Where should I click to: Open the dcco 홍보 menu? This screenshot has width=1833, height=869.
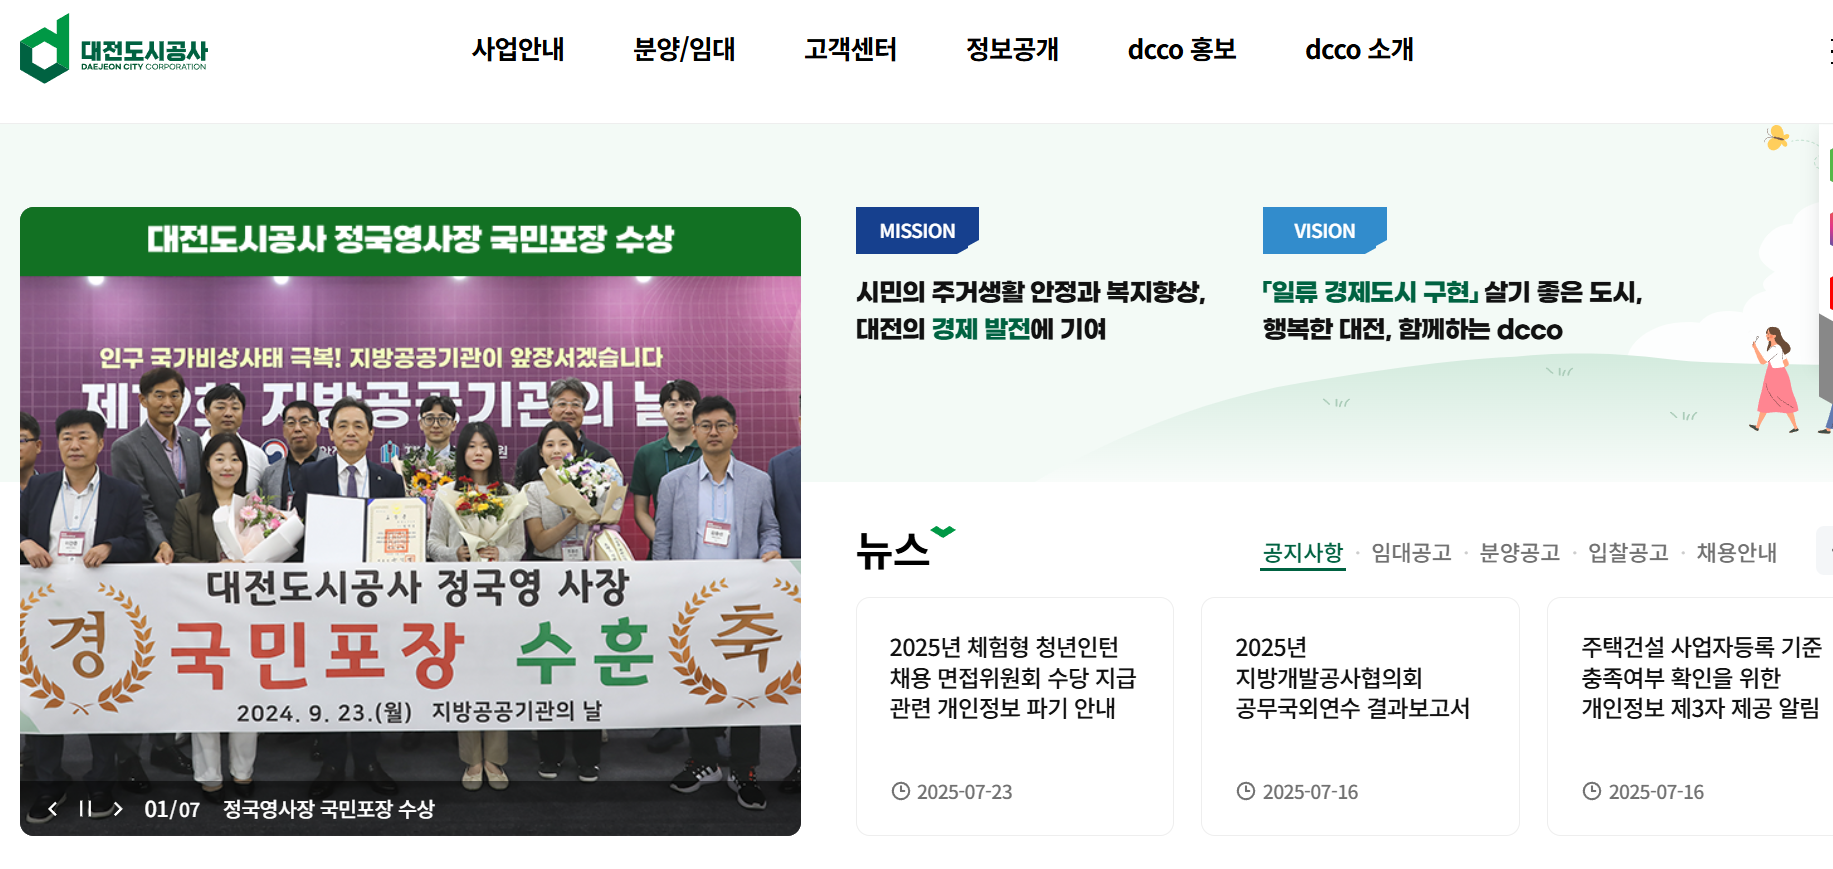point(1182,49)
